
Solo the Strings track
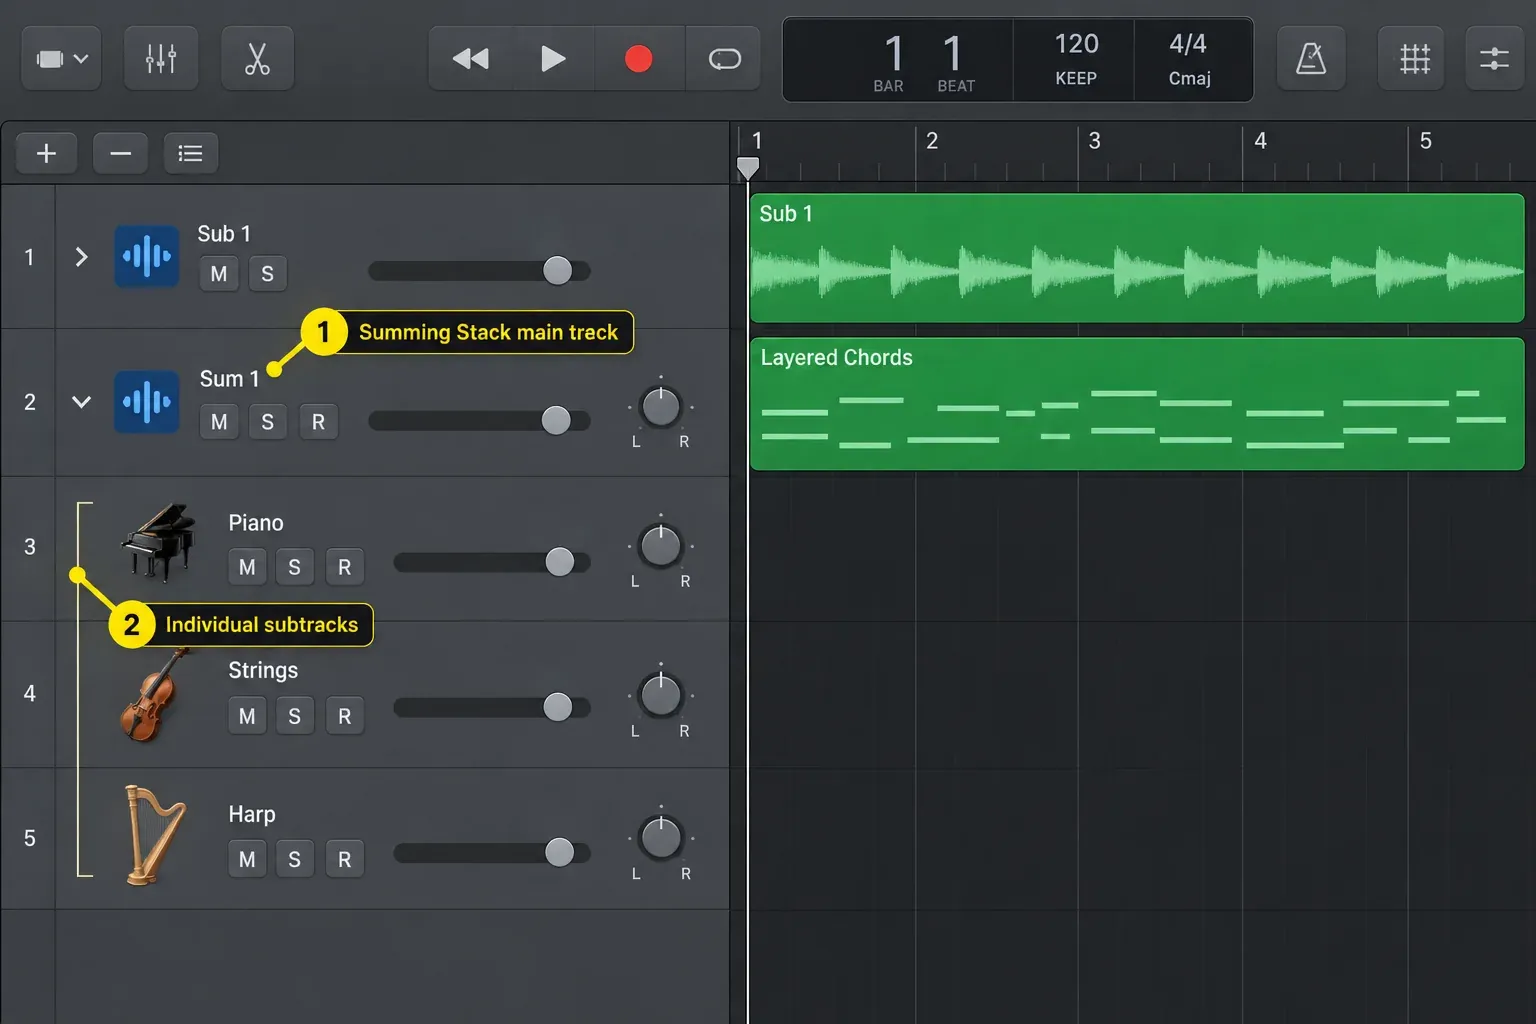point(294,716)
